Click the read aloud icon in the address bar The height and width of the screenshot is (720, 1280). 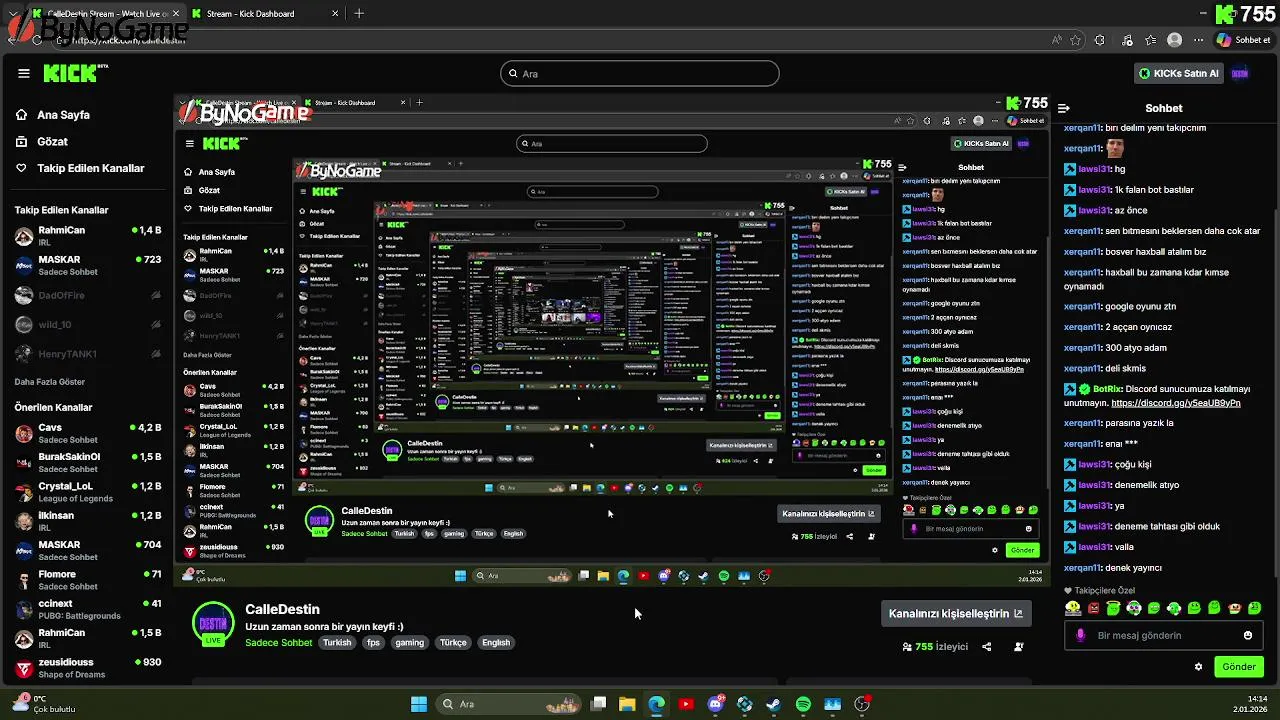point(1057,40)
